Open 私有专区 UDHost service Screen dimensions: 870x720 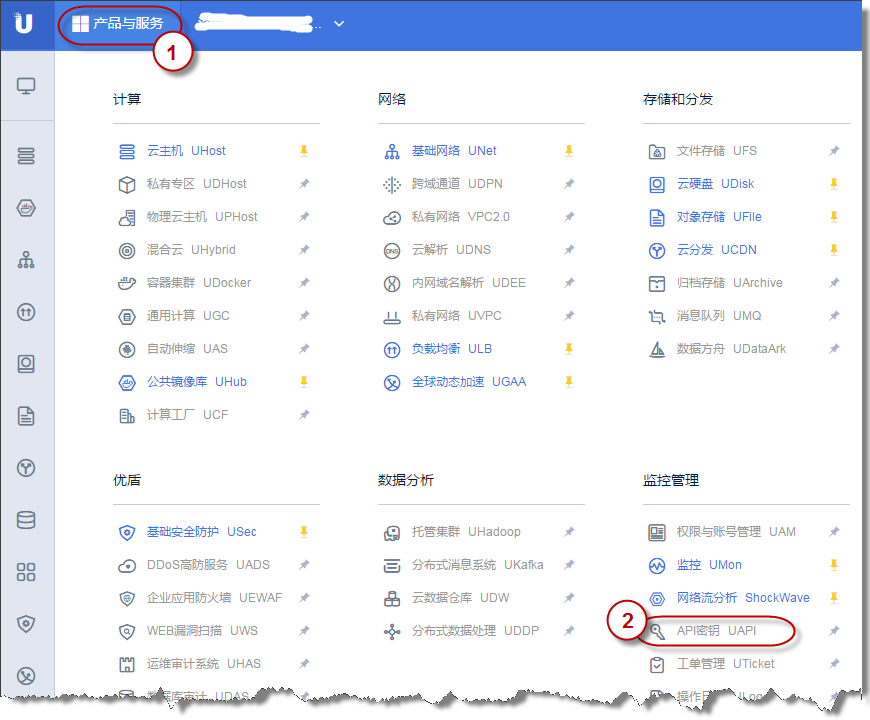pyautogui.click(x=196, y=184)
